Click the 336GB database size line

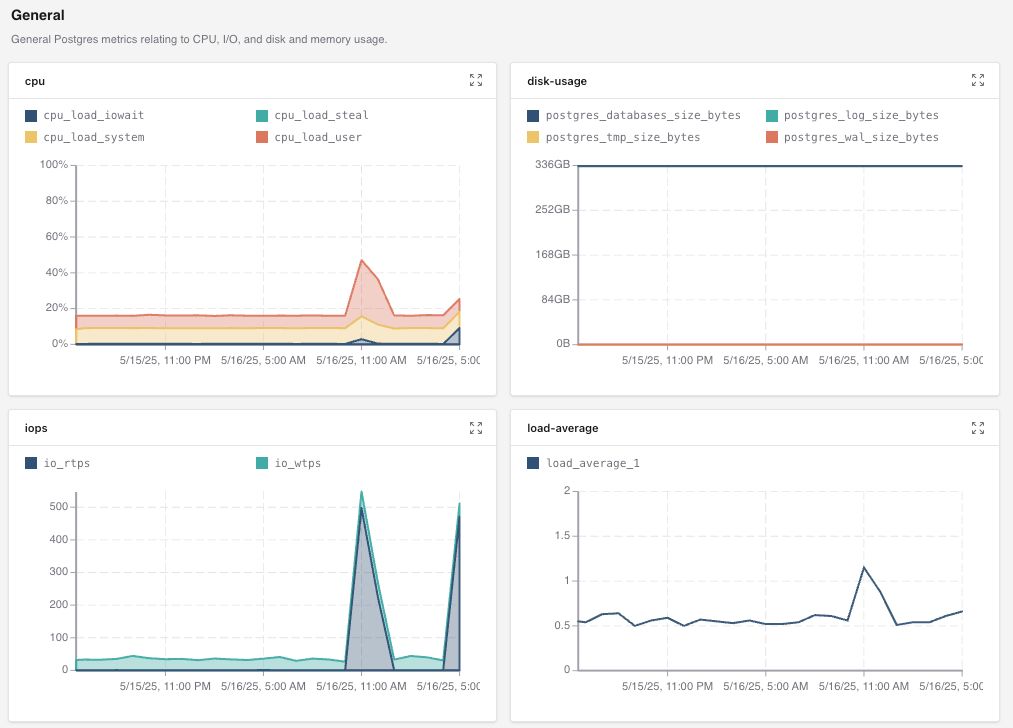click(x=770, y=166)
